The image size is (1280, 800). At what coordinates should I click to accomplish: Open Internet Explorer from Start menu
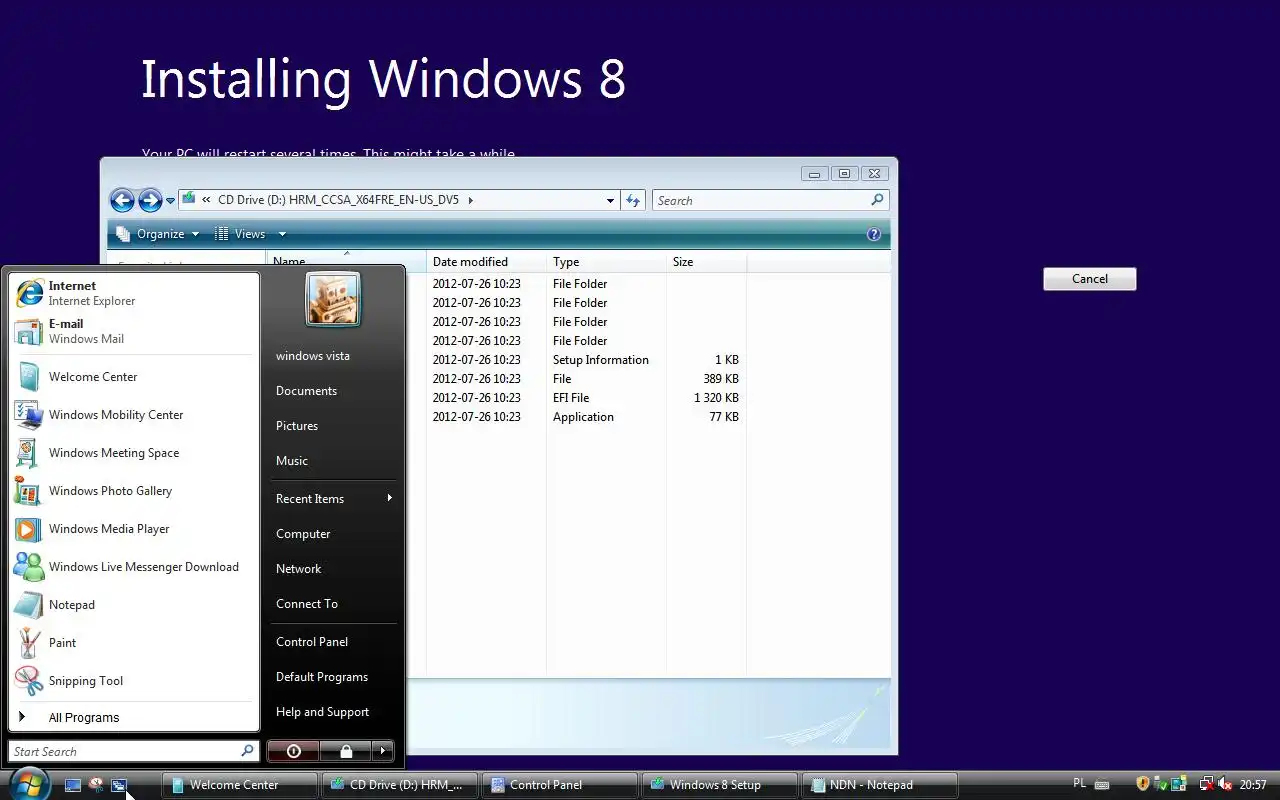pyautogui.click(x=134, y=293)
